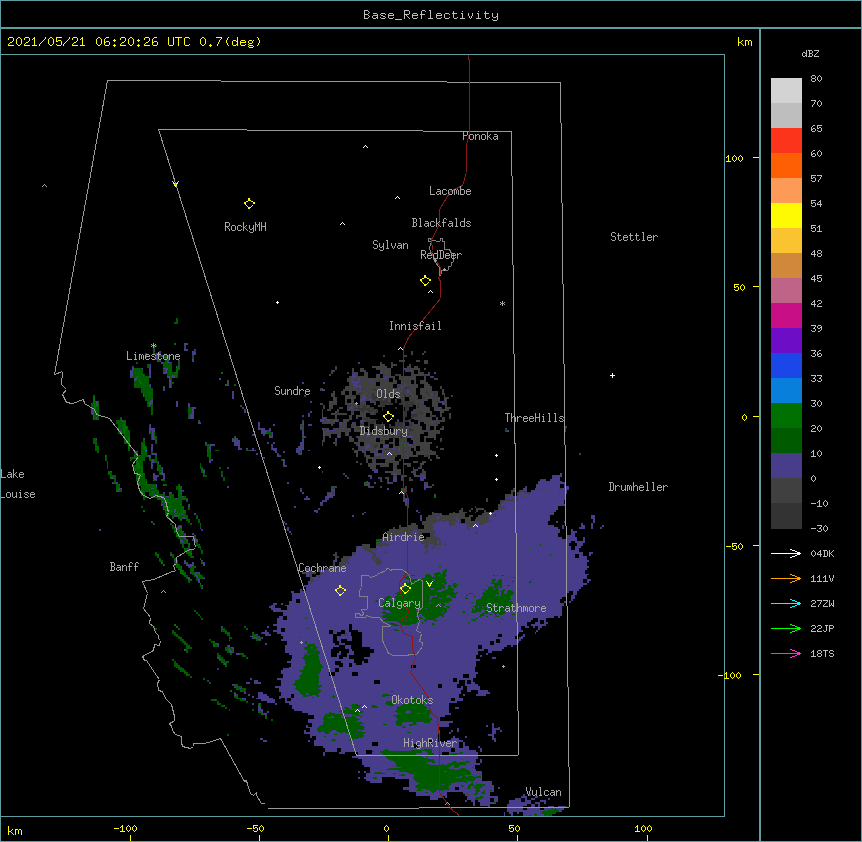Click the yellow marker inside Calgary boundary
The width and height of the screenshot is (862, 842).
tap(405, 589)
